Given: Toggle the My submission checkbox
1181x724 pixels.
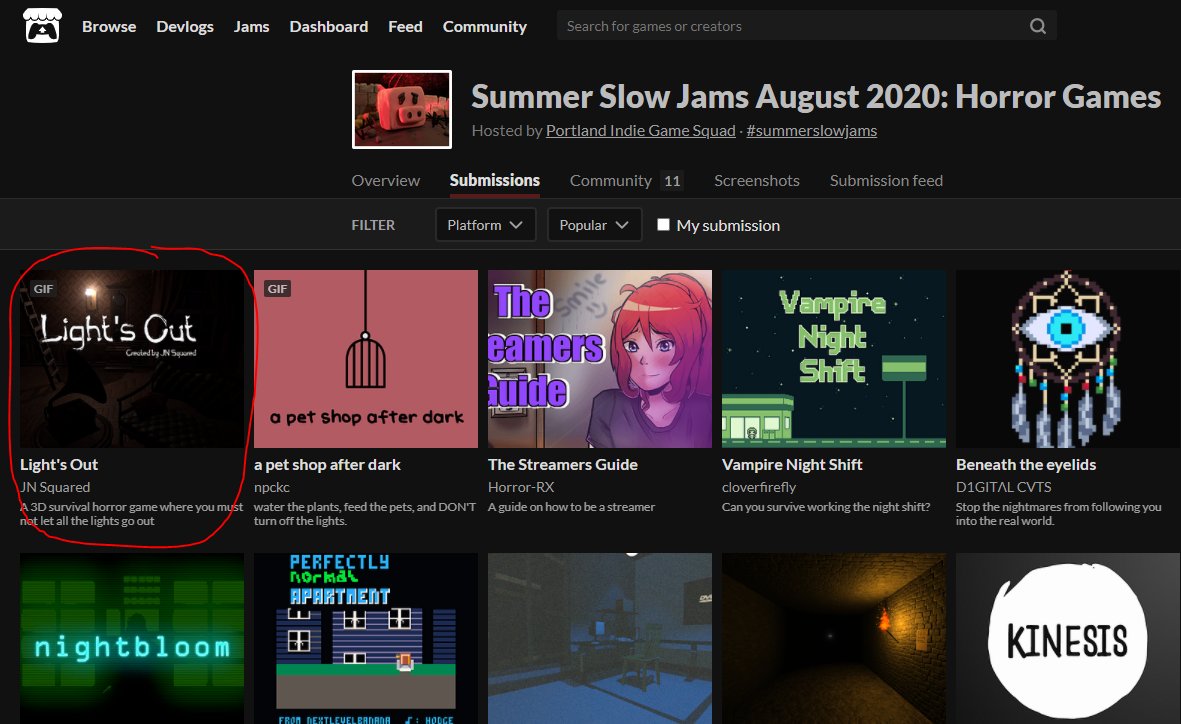Looking at the screenshot, I should click(663, 225).
